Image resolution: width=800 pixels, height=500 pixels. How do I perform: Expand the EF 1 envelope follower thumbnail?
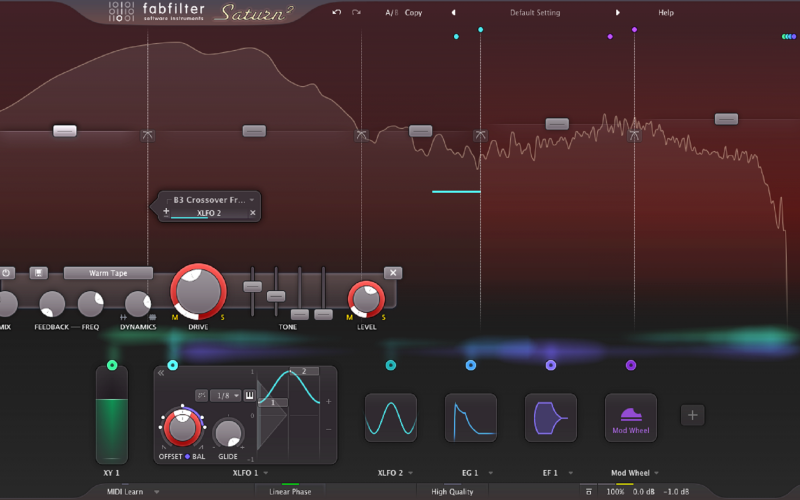coord(551,417)
